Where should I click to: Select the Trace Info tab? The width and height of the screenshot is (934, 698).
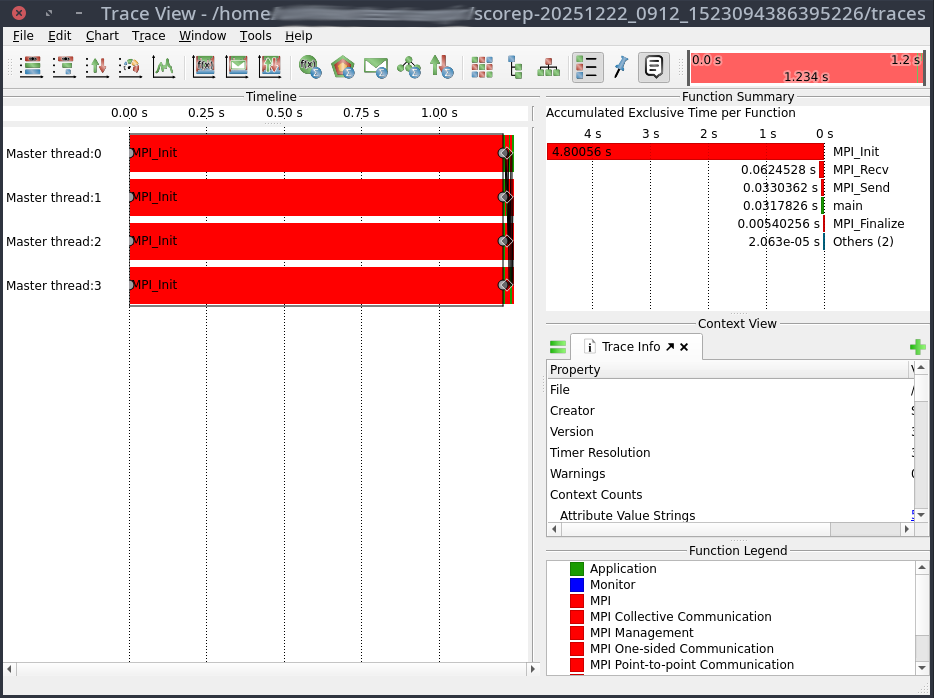(x=630, y=347)
